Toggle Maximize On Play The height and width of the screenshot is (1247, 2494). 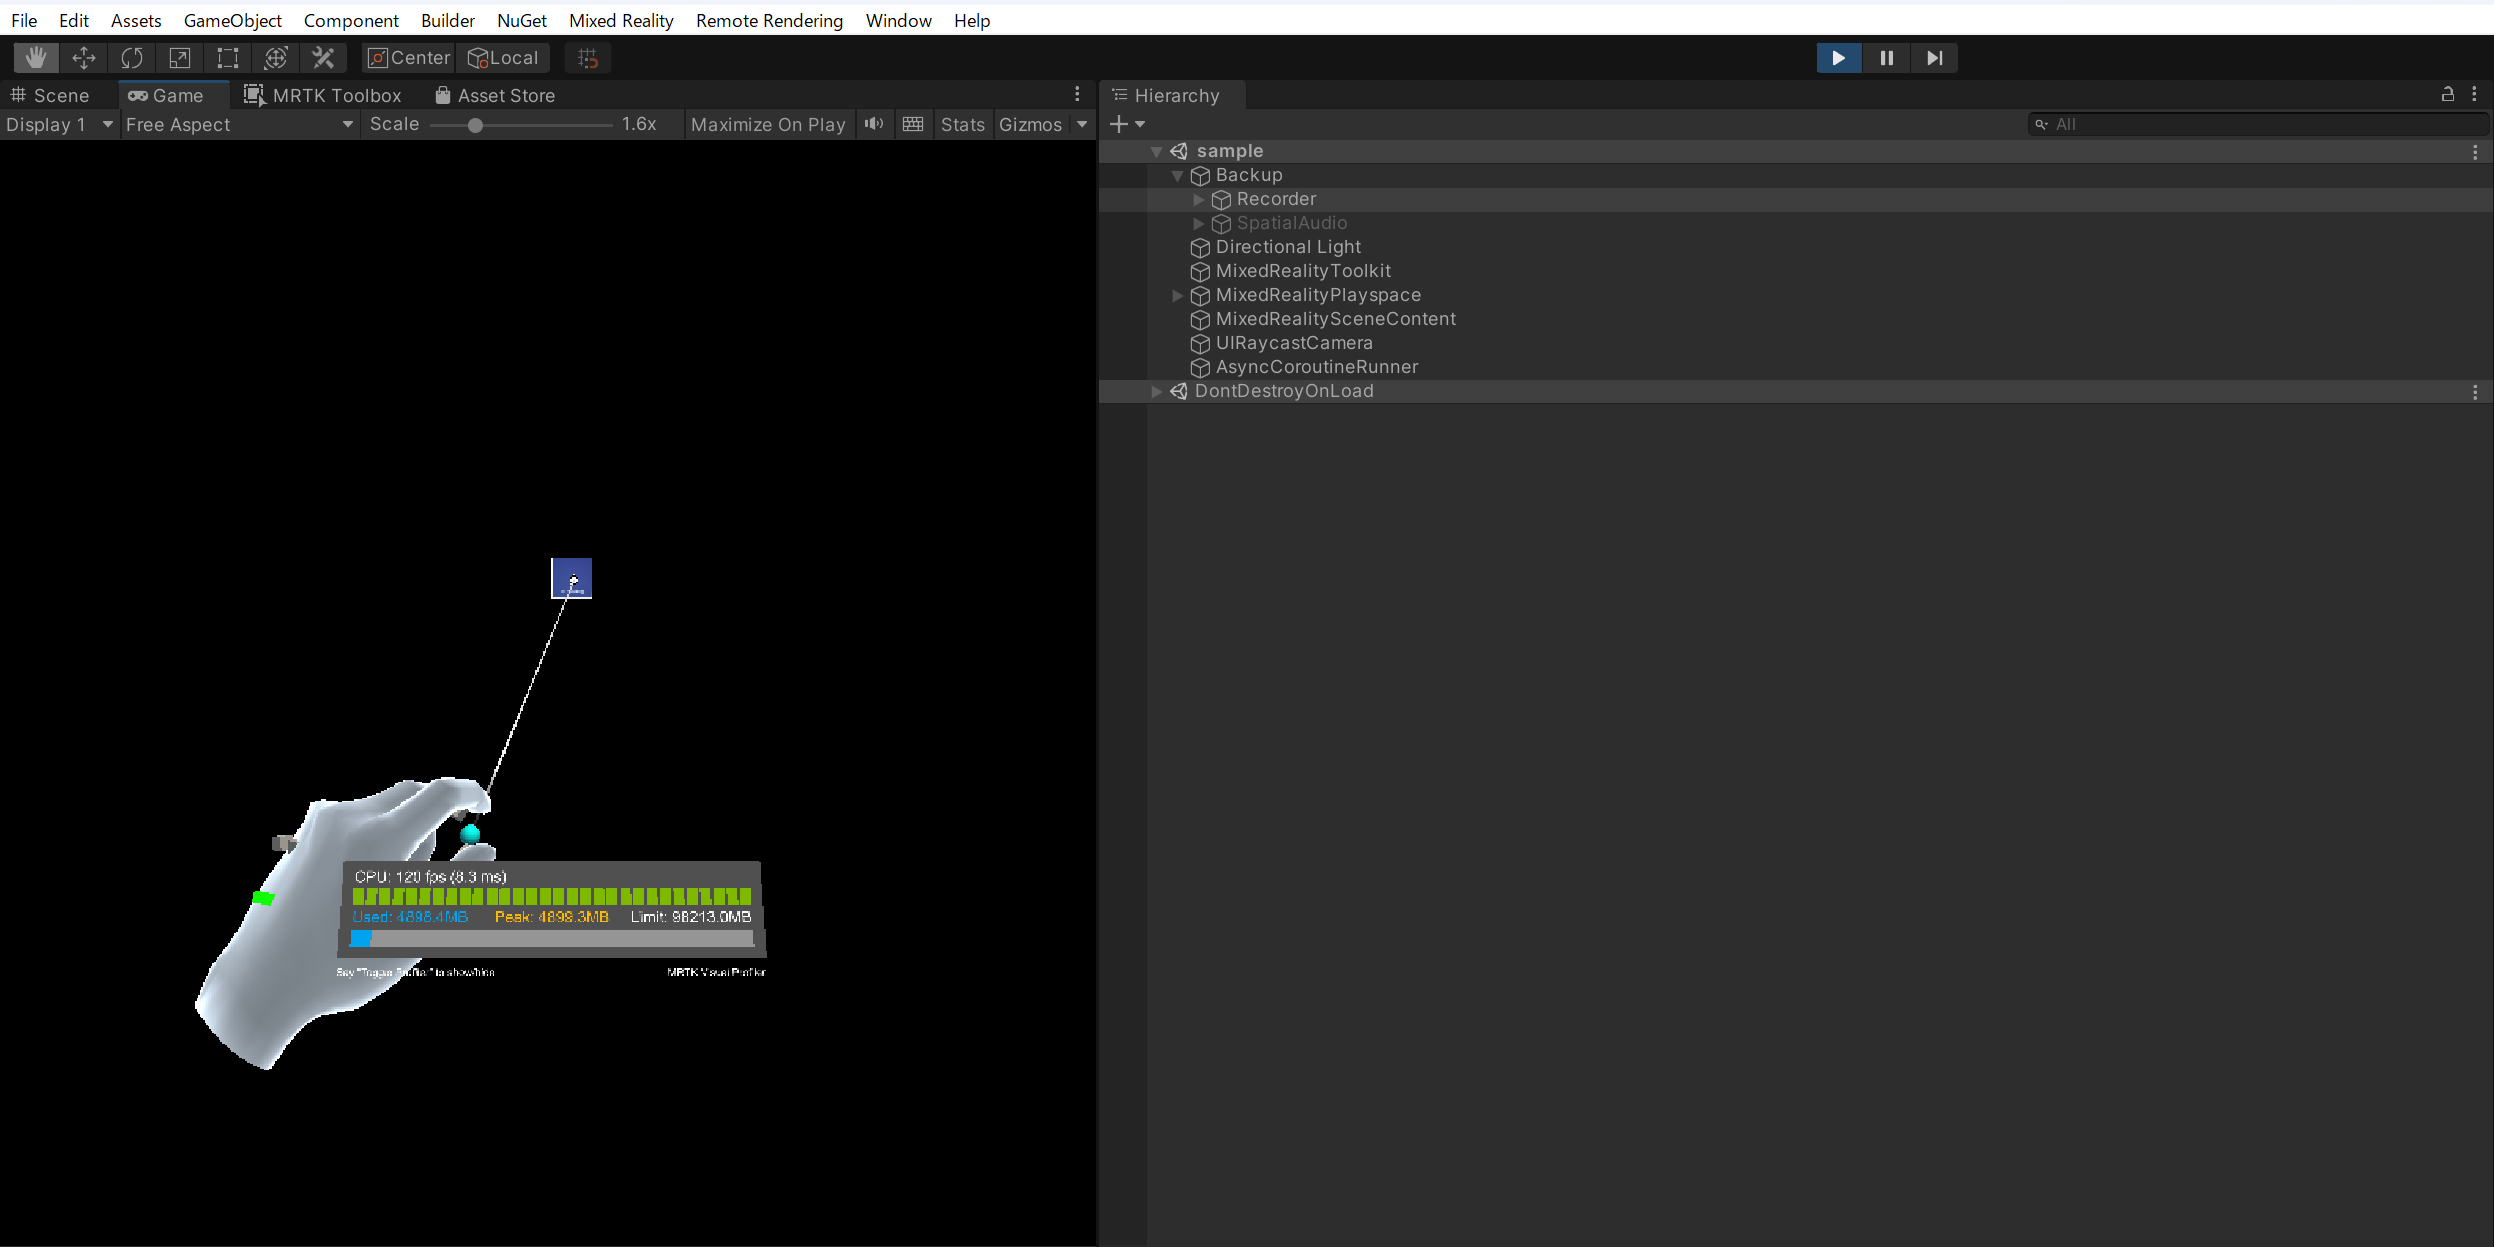(768, 124)
